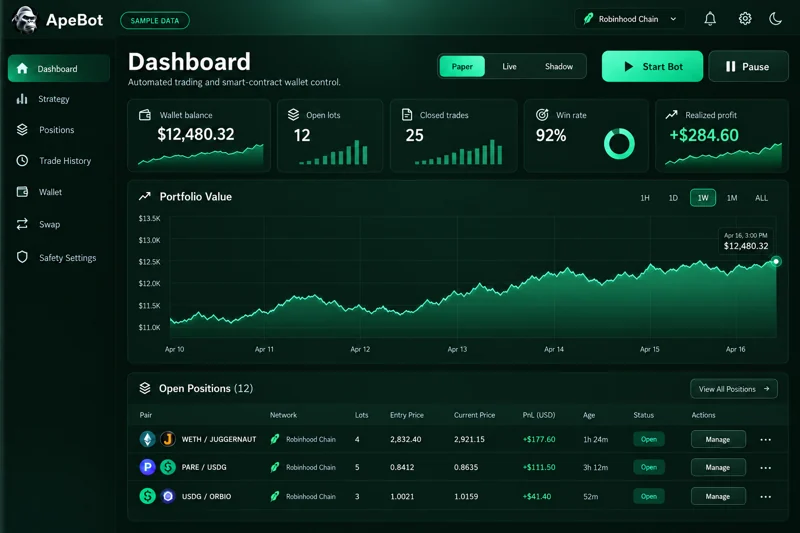Set chart range to 1W
This screenshot has width=800, height=533.
click(703, 198)
